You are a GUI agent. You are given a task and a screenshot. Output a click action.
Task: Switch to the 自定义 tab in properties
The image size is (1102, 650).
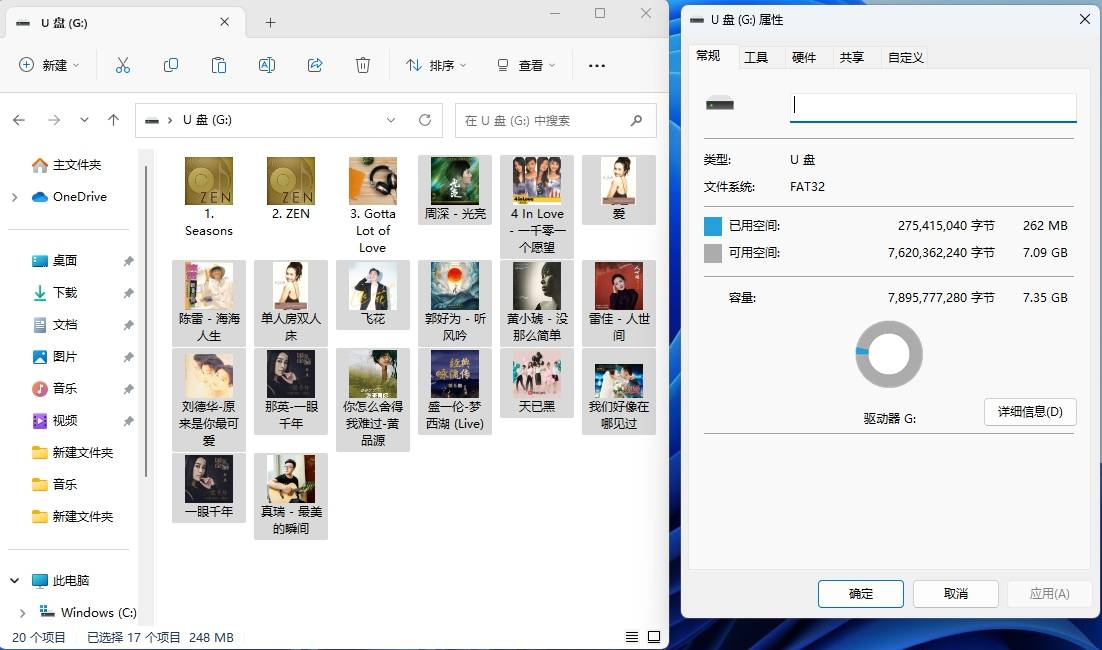[x=905, y=57]
